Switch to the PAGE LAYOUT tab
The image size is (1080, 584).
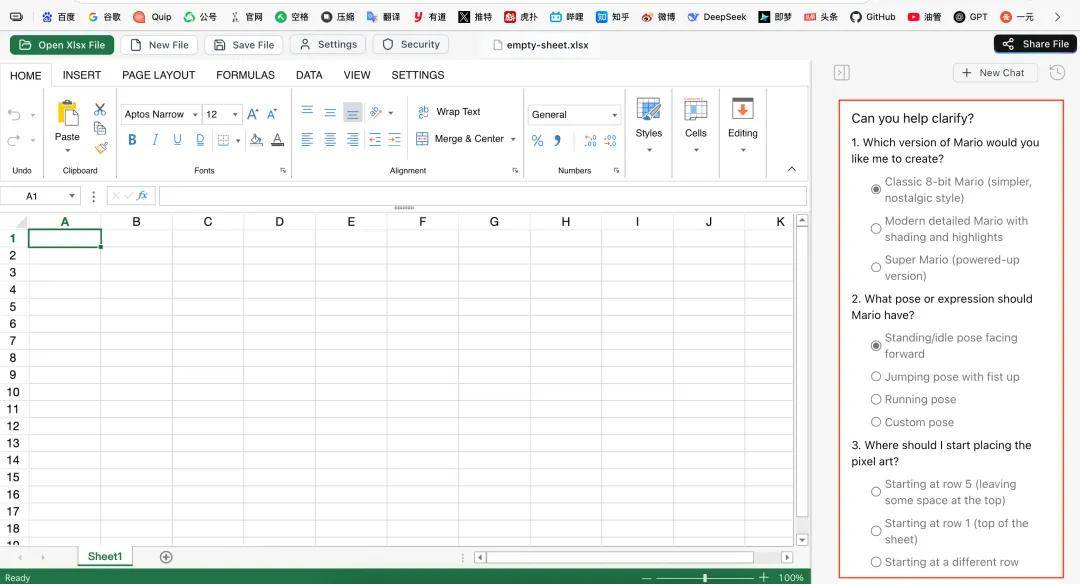pos(158,75)
